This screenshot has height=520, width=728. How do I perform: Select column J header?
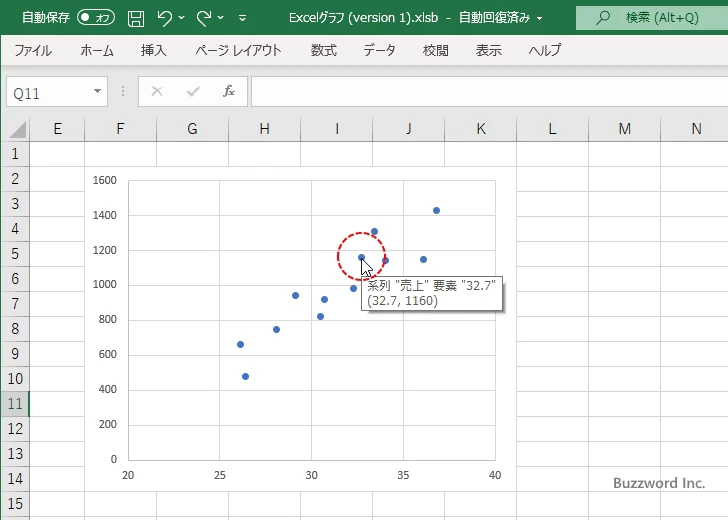point(409,129)
